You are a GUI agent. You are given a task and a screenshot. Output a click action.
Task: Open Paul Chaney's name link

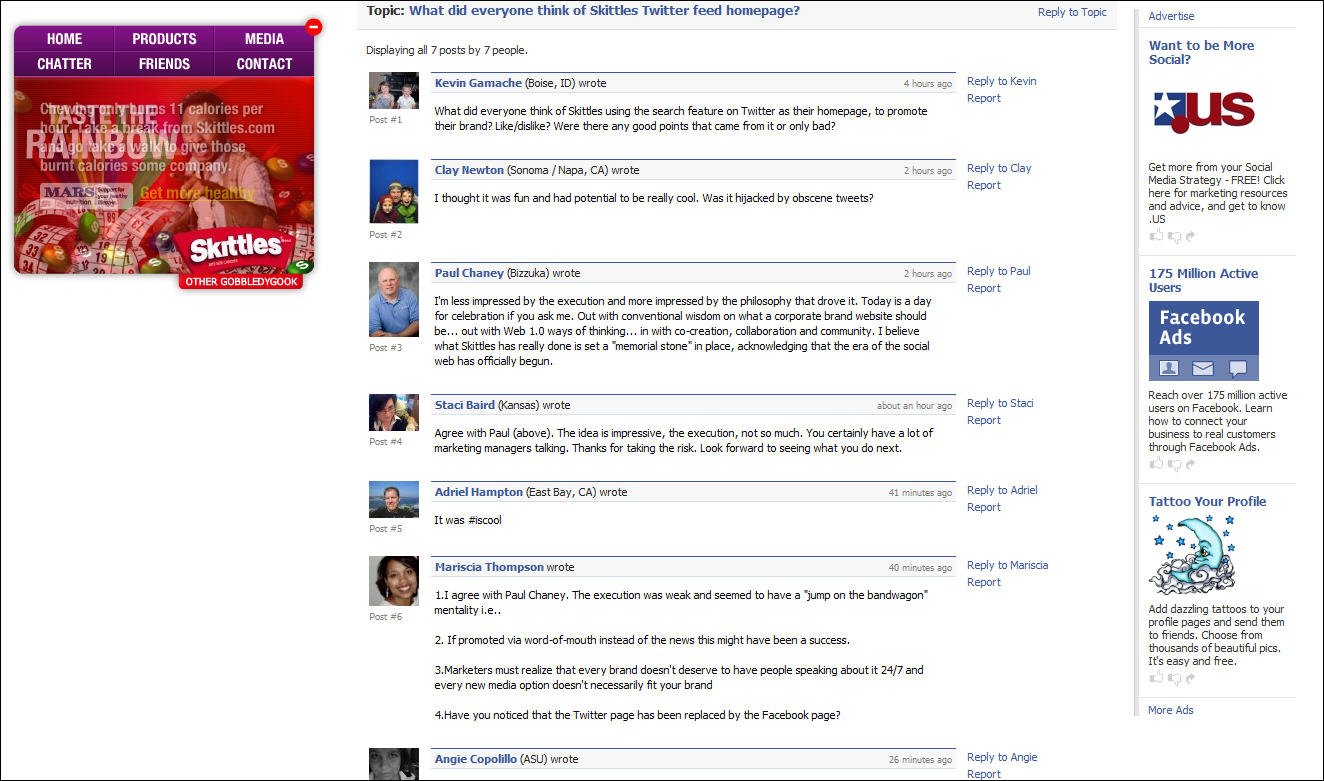pyautogui.click(x=469, y=273)
